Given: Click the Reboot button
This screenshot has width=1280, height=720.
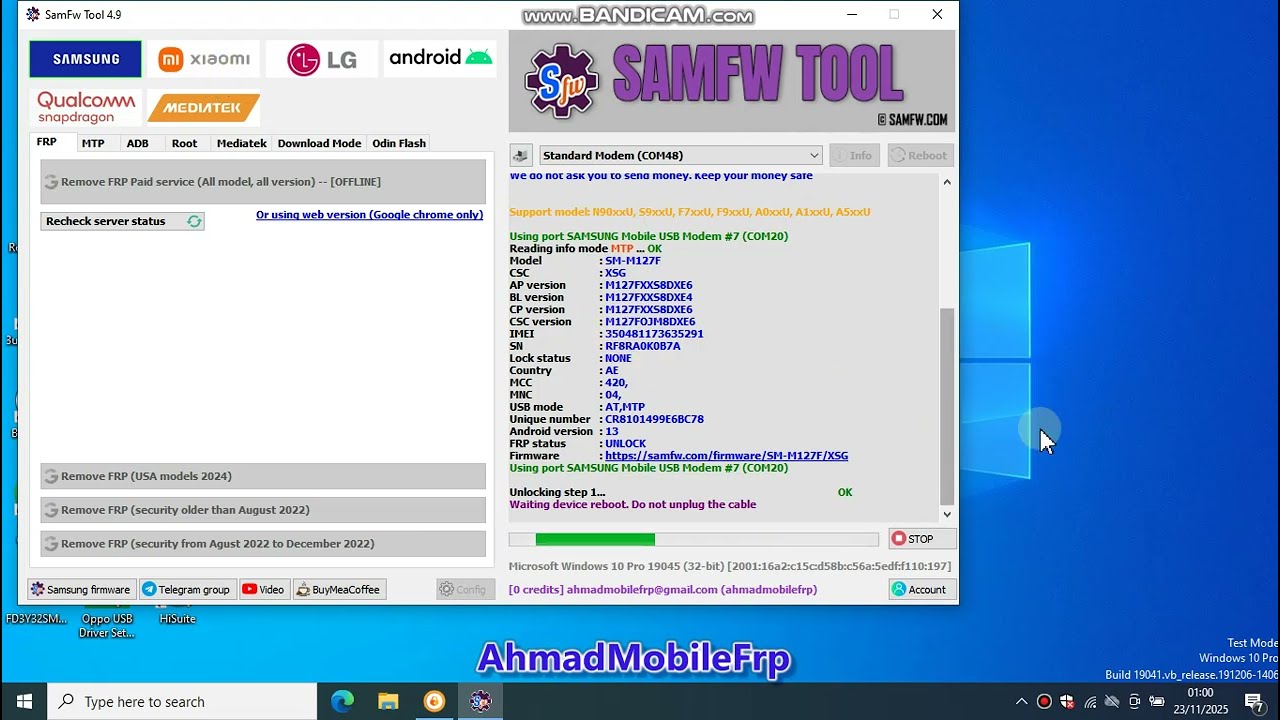Looking at the screenshot, I should [x=920, y=155].
